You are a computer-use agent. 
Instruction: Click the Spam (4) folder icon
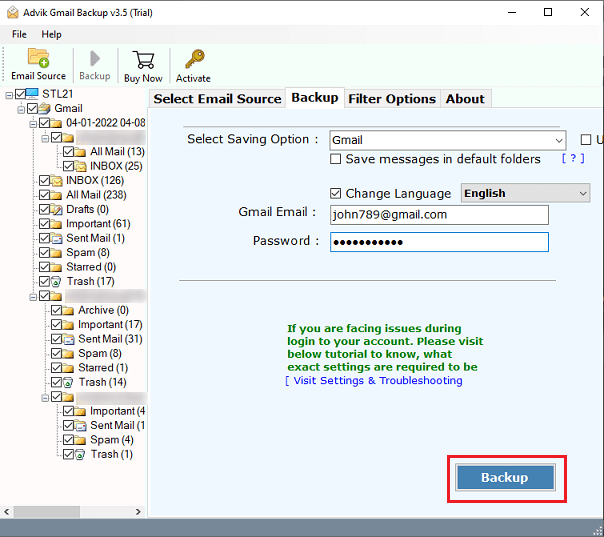(80, 440)
